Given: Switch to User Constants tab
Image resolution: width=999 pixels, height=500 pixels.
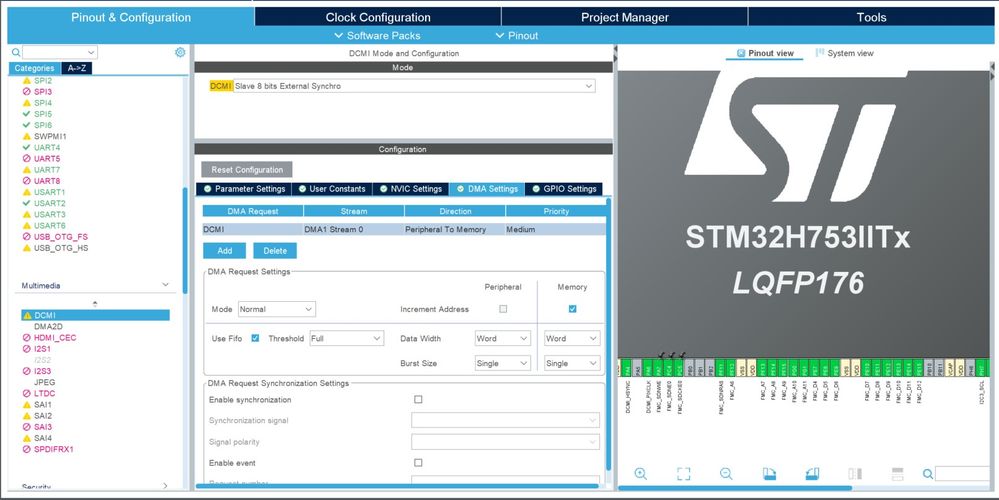Looking at the screenshot, I should (331, 189).
